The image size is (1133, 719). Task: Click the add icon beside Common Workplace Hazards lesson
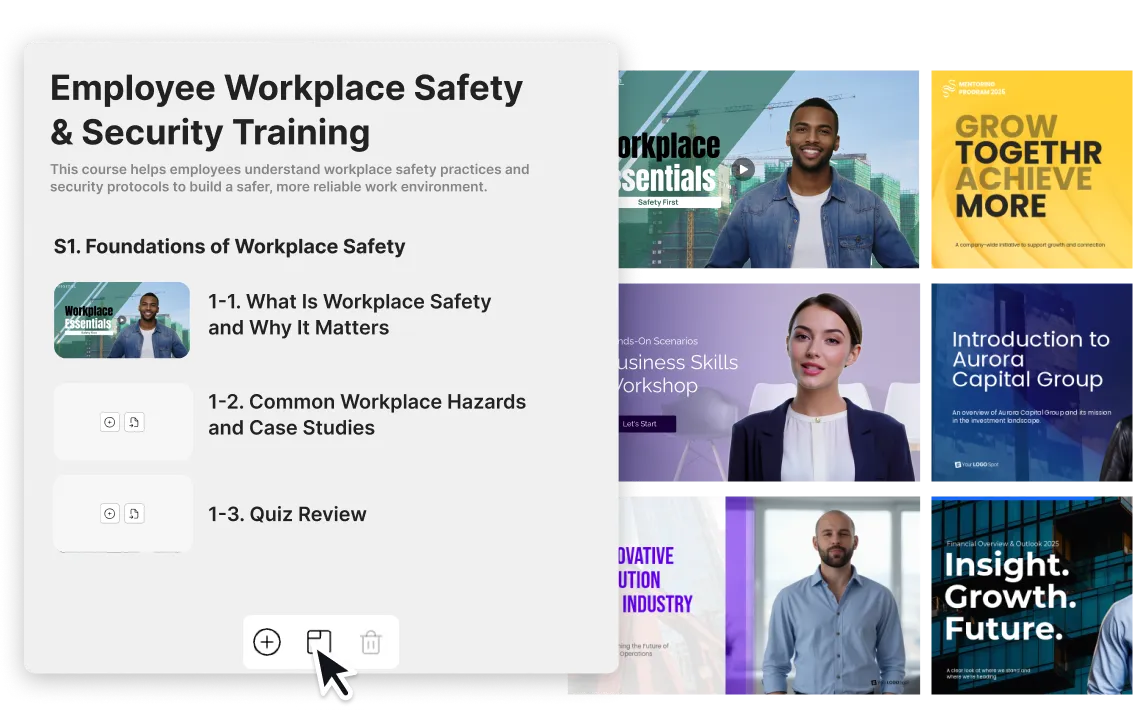pyautogui.click(x=110, y=422)
